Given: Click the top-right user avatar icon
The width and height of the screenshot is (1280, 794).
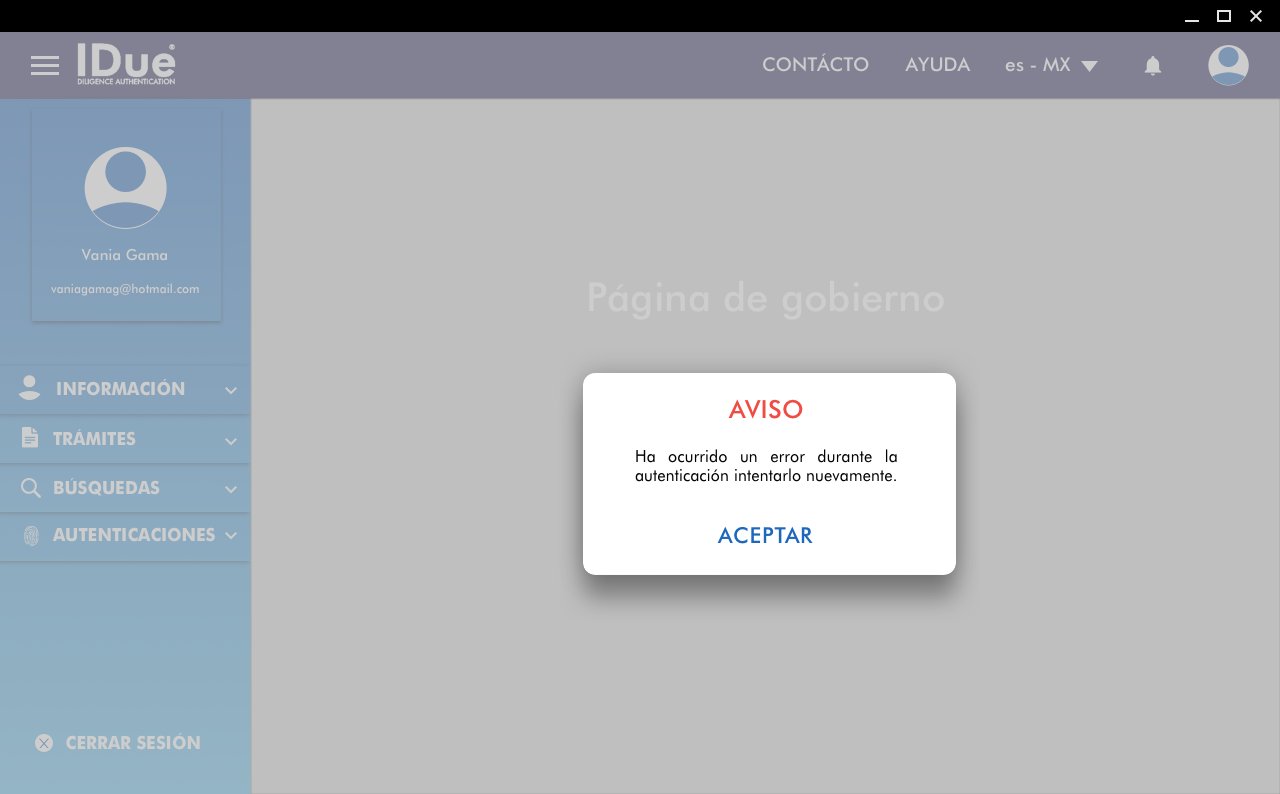Looking at the screenshot, I should (x=1228, y=66).
